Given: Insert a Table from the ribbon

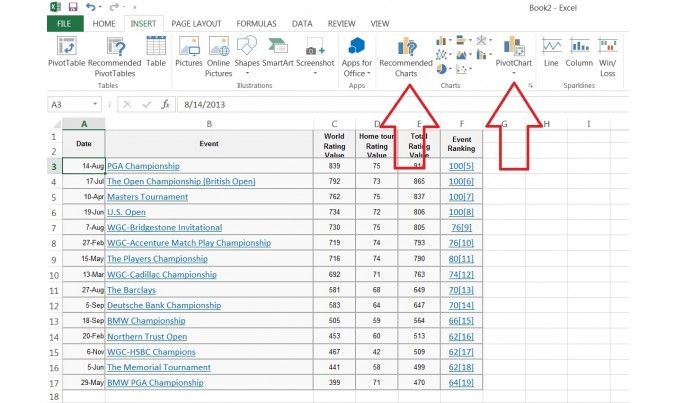Looking at the screenshot, I should [156, 53].
